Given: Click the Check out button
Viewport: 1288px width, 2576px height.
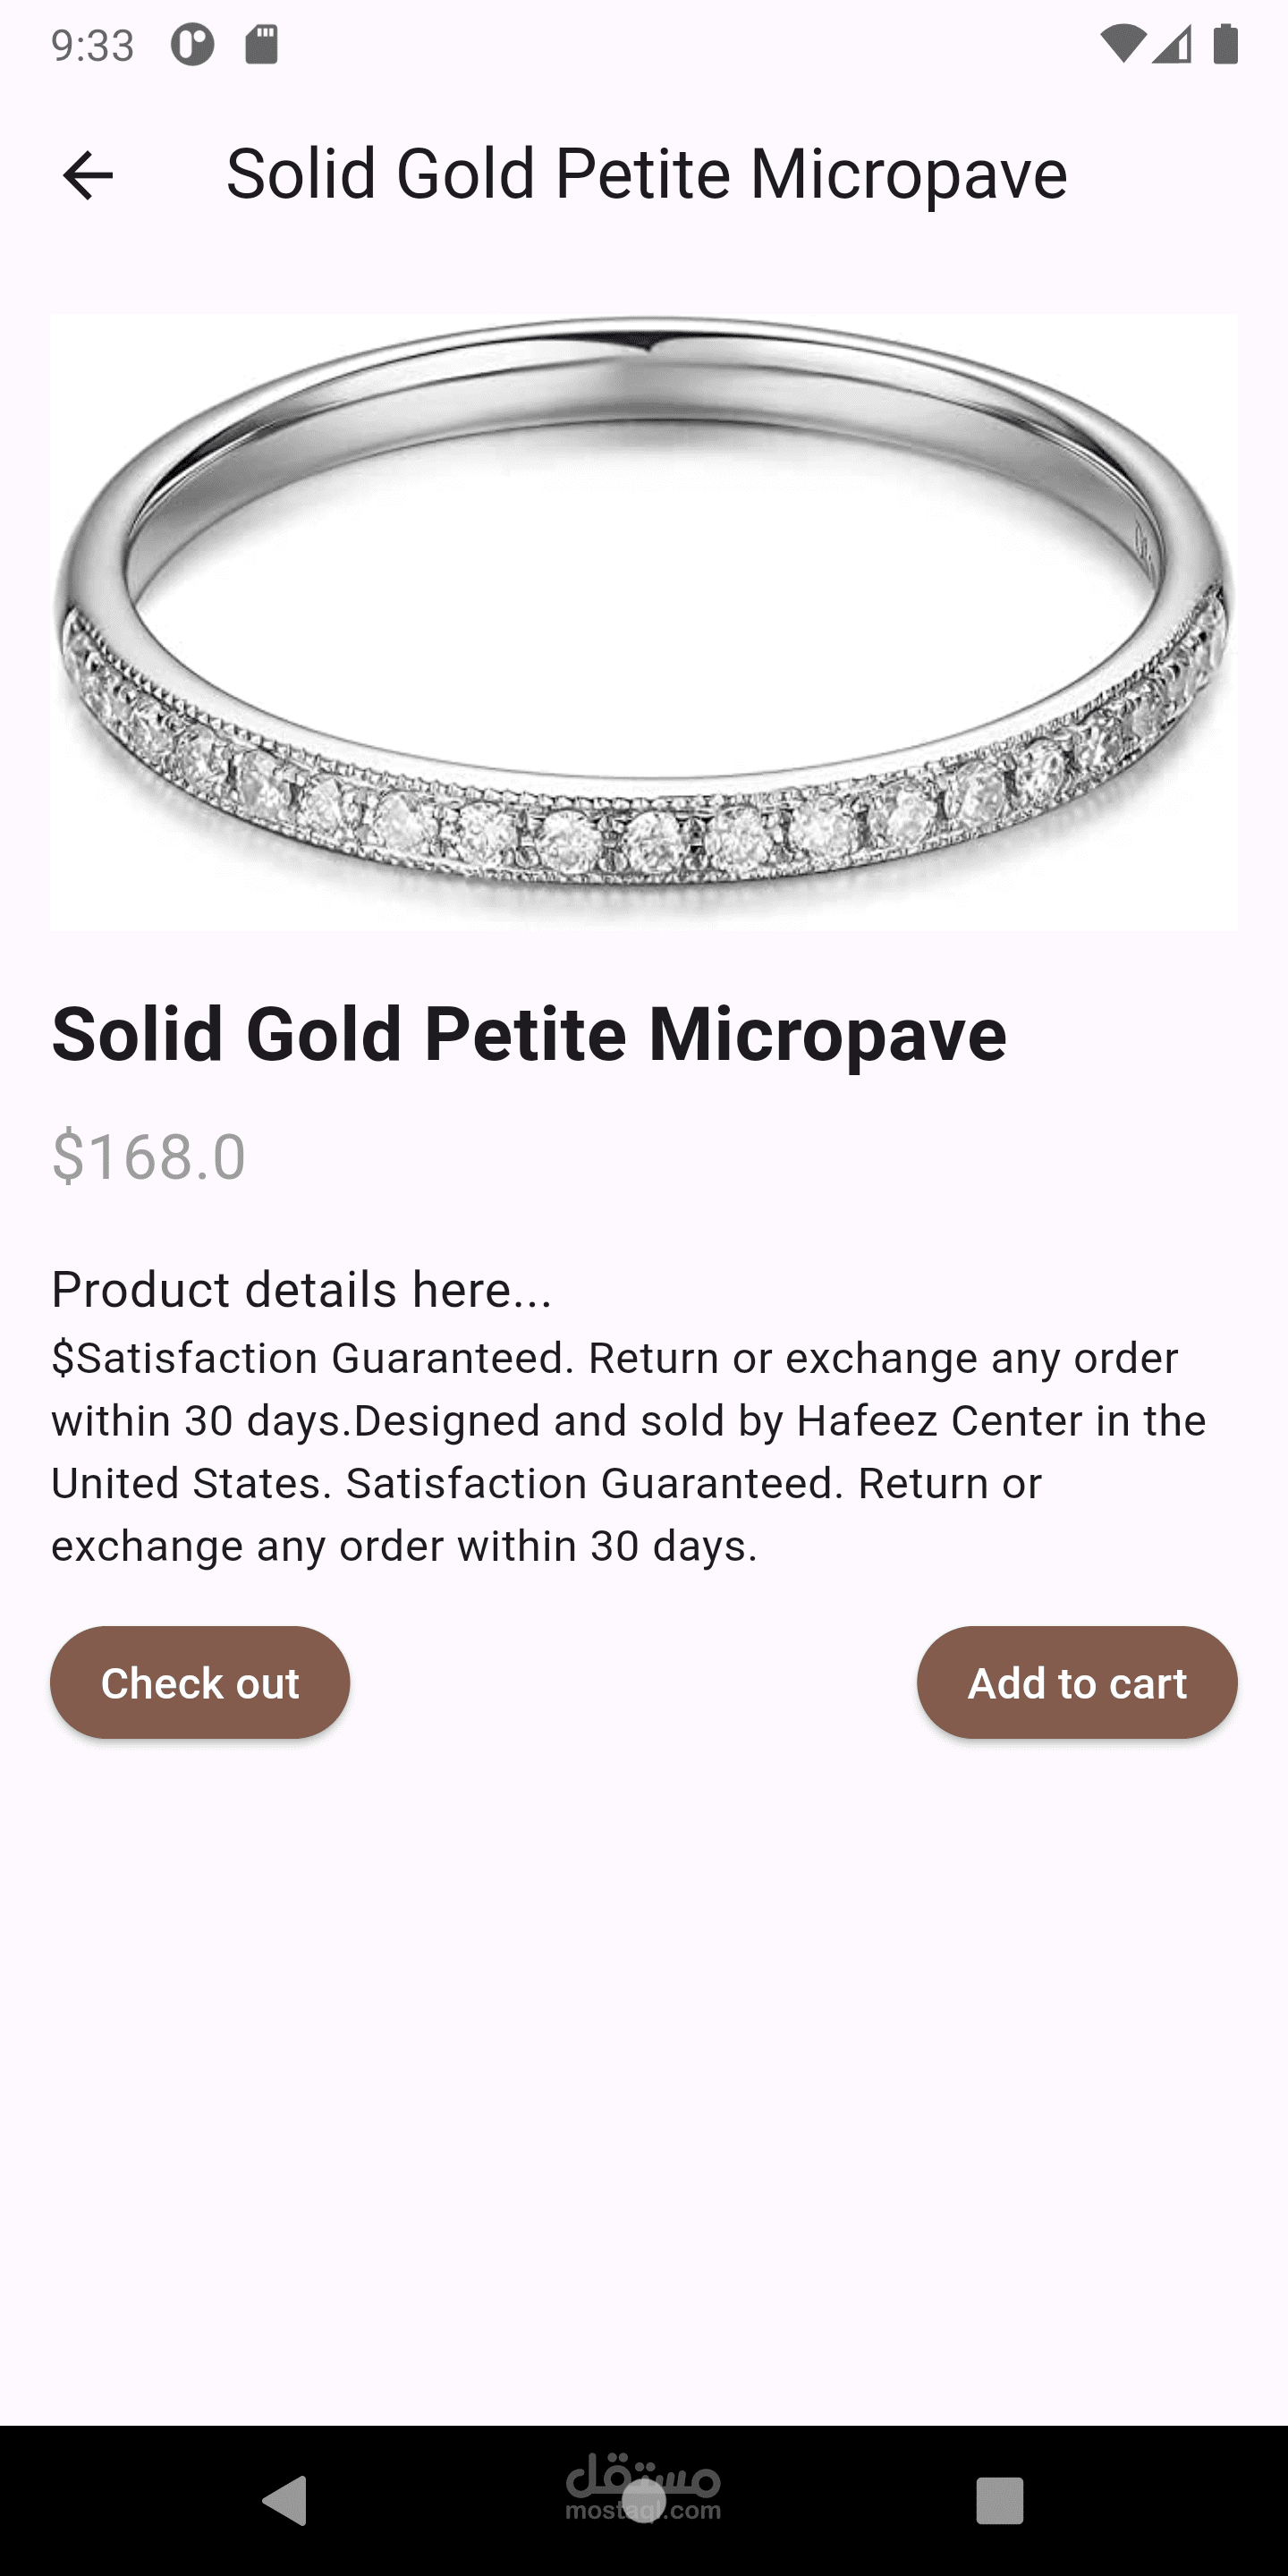Looking at the screenshot, I should 200,1682.
